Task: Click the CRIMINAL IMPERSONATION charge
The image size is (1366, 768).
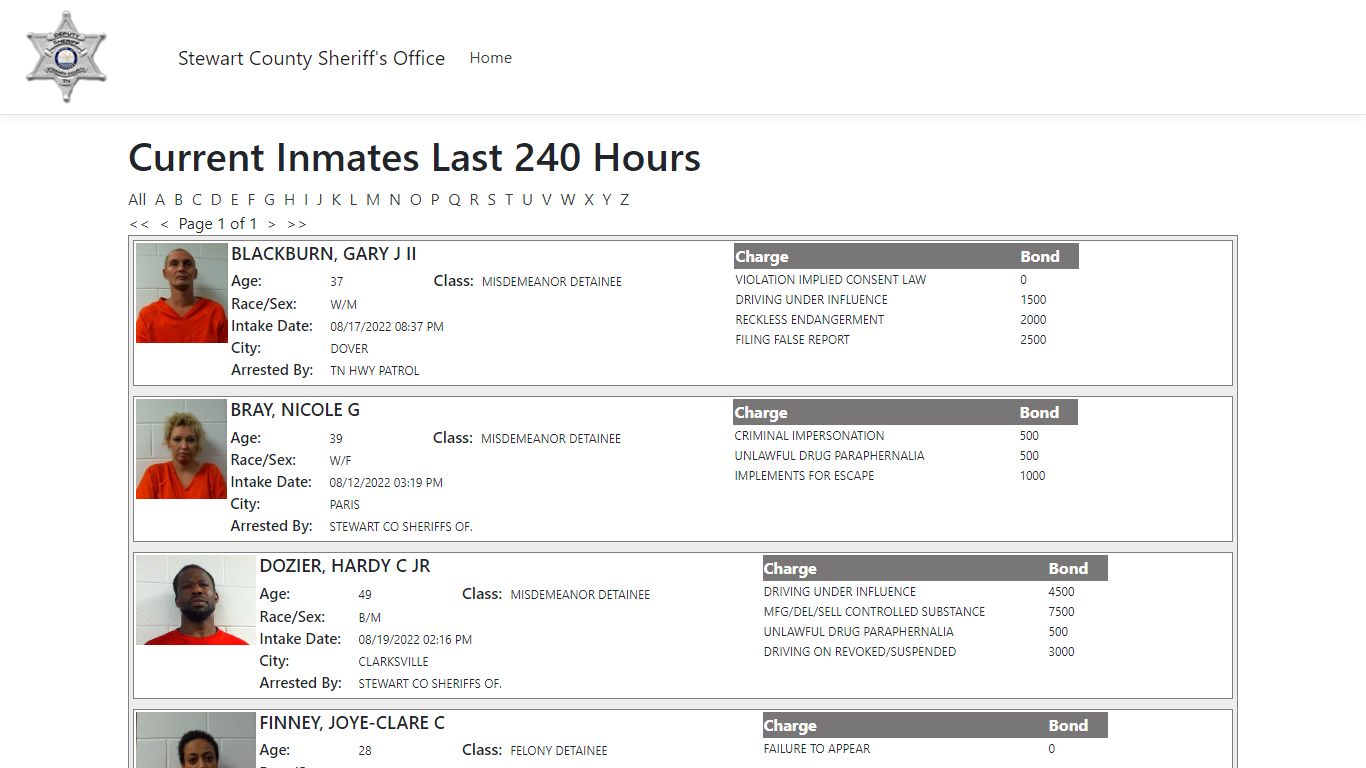Action: 810,436
